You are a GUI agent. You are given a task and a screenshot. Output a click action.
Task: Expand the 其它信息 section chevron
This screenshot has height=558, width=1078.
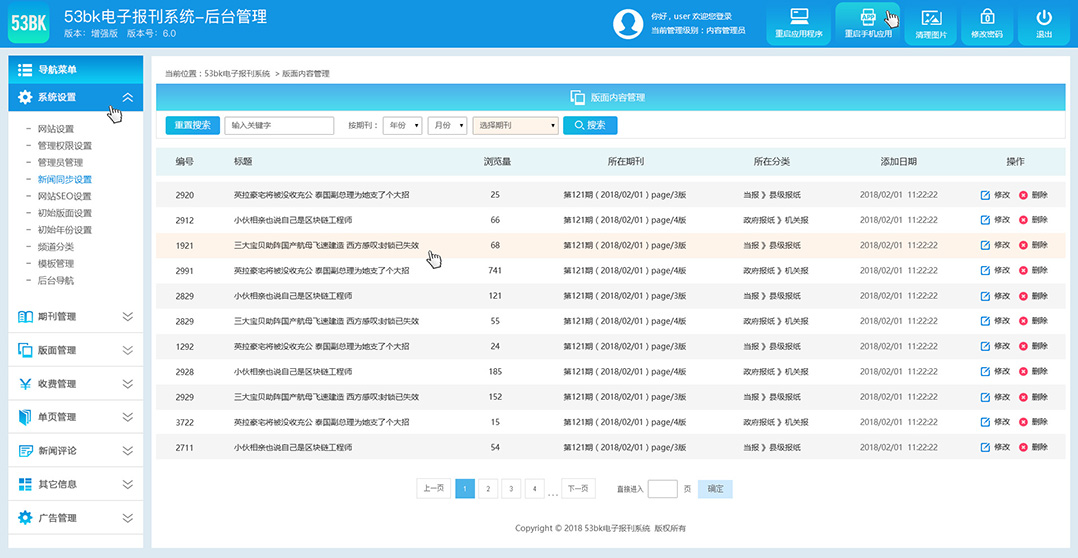coord(127,484)
